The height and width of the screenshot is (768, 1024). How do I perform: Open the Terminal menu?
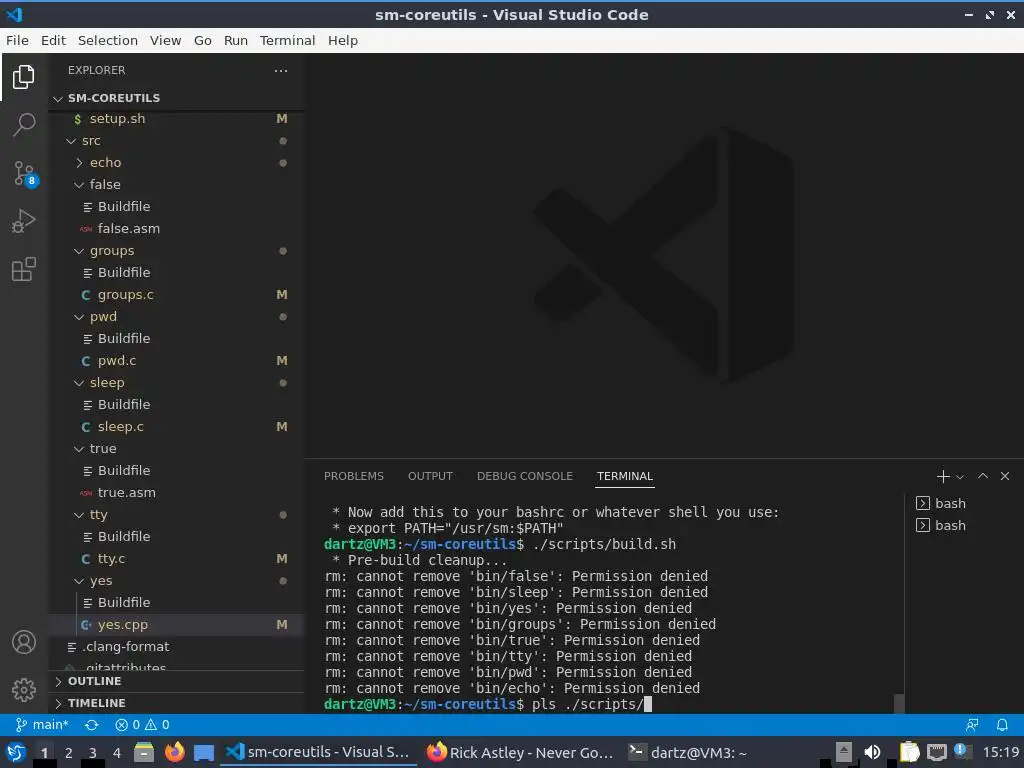[x=287, y=40]
